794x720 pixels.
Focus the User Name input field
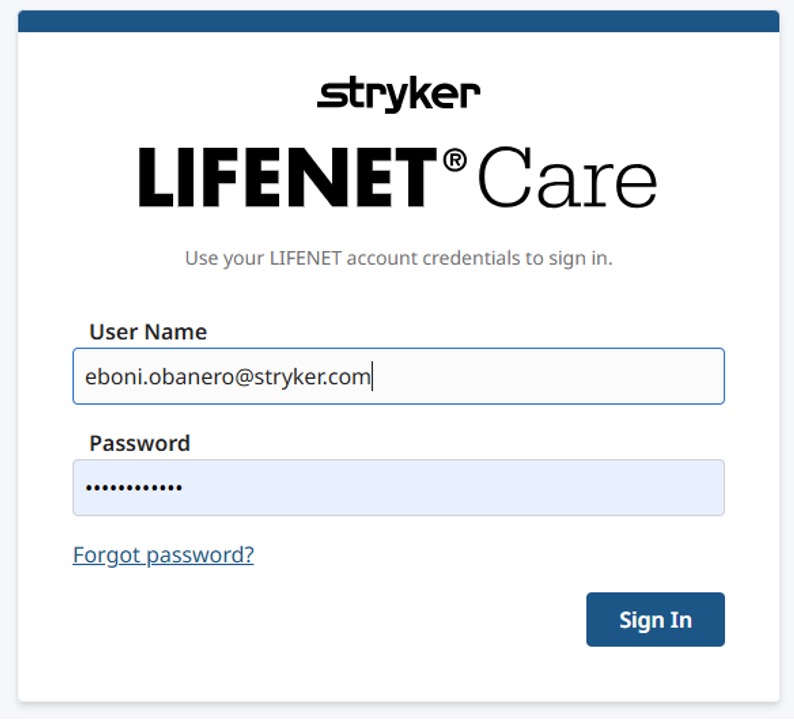(x=399, y=376)
